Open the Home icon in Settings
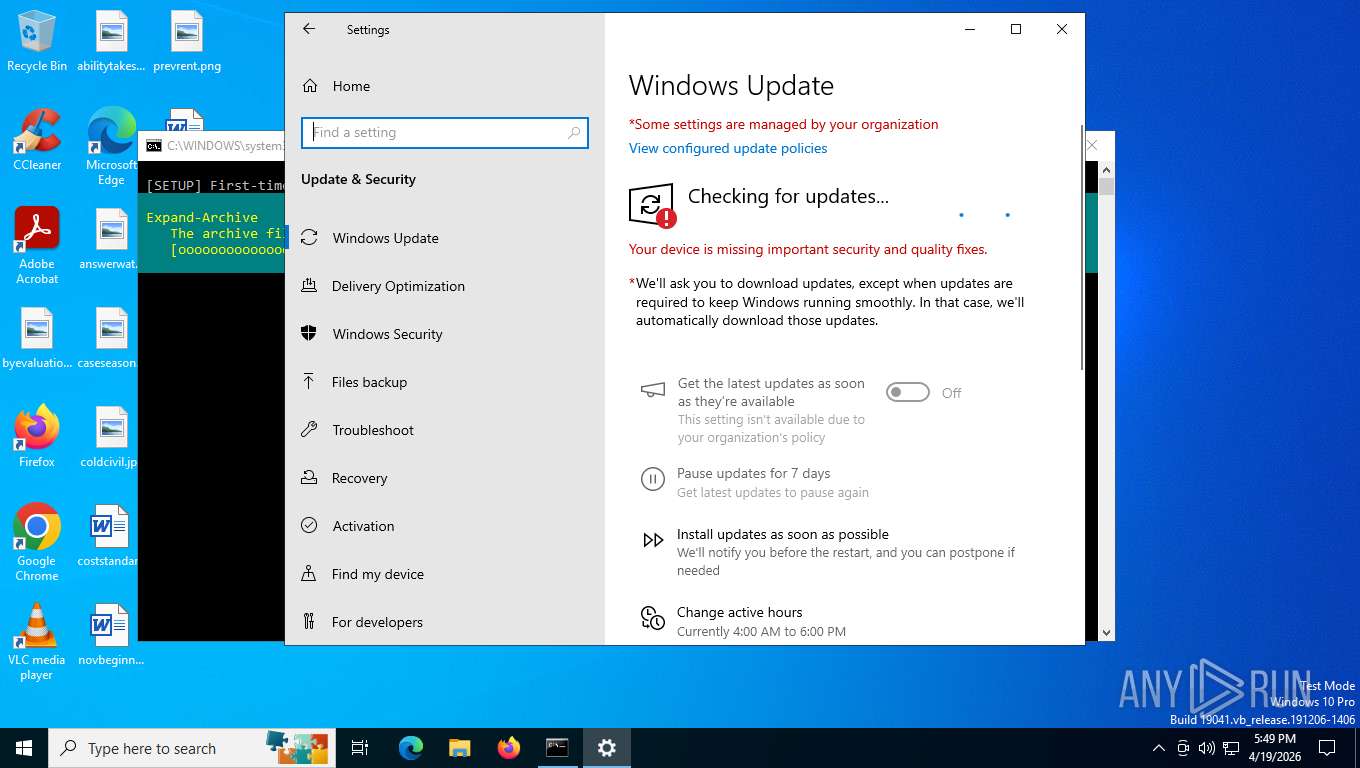This screenshot has height=768, width=1360. click(310, 86)
